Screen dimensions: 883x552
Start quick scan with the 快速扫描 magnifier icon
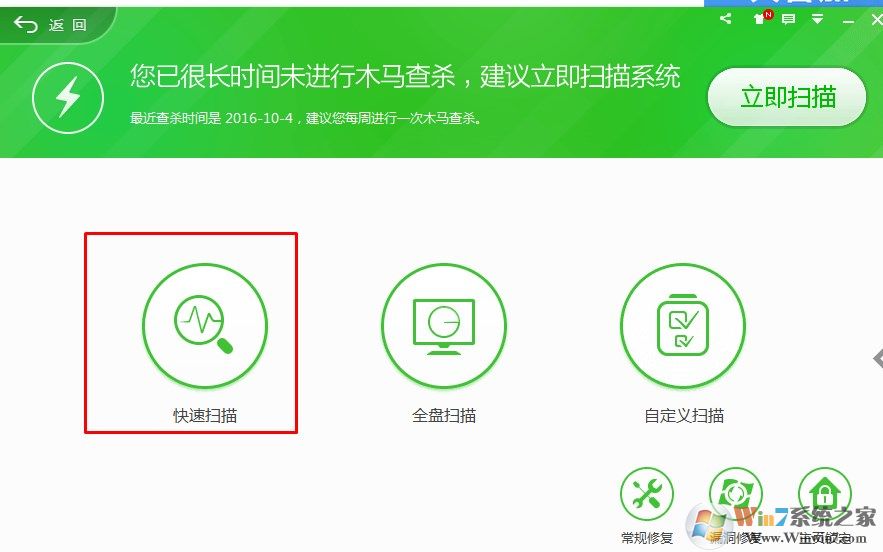(x=204, y=326)
